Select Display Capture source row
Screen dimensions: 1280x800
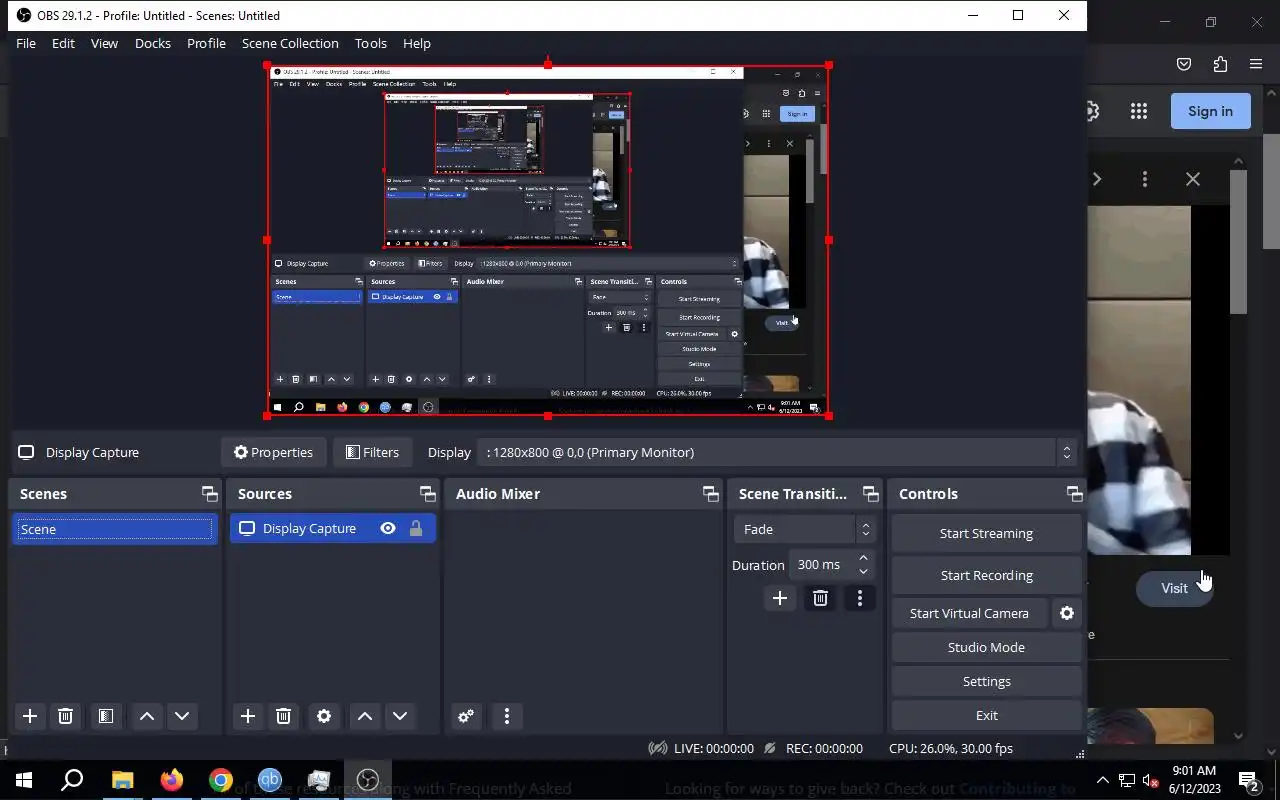333,528
